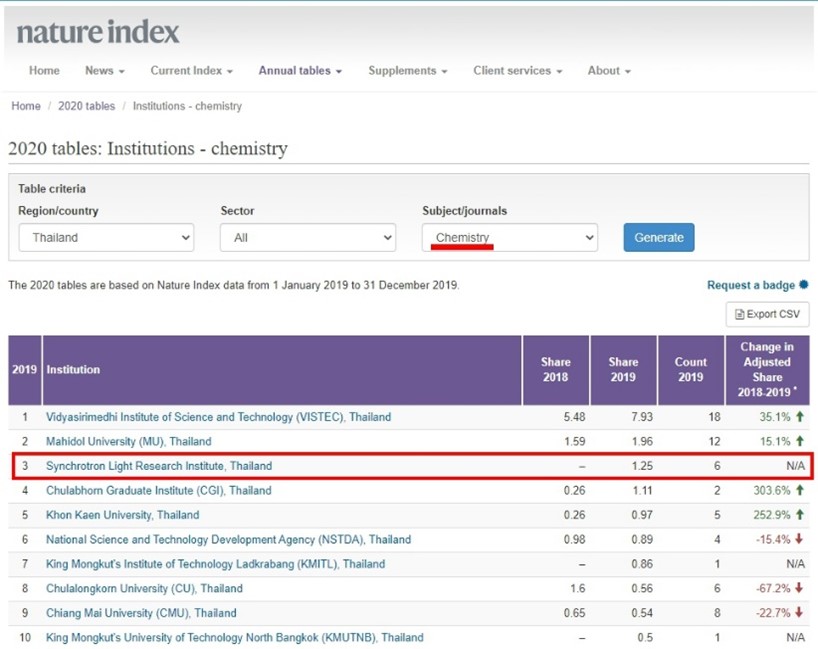Open the Current Index menu
The image size is (818, 649).
coord(191,70)
